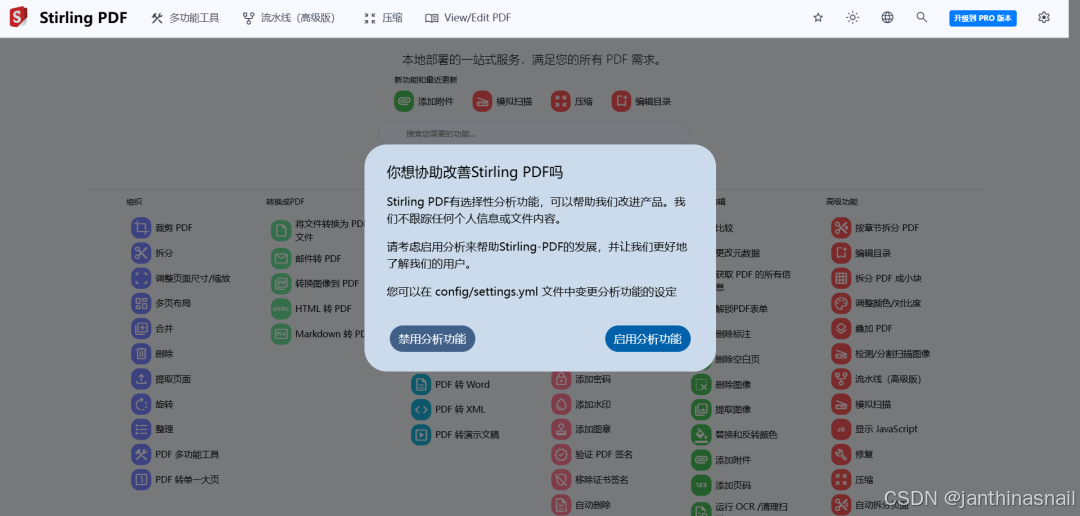
Task: Click the 添加图章 stamp icon
Action: click(x=561, y=429)
